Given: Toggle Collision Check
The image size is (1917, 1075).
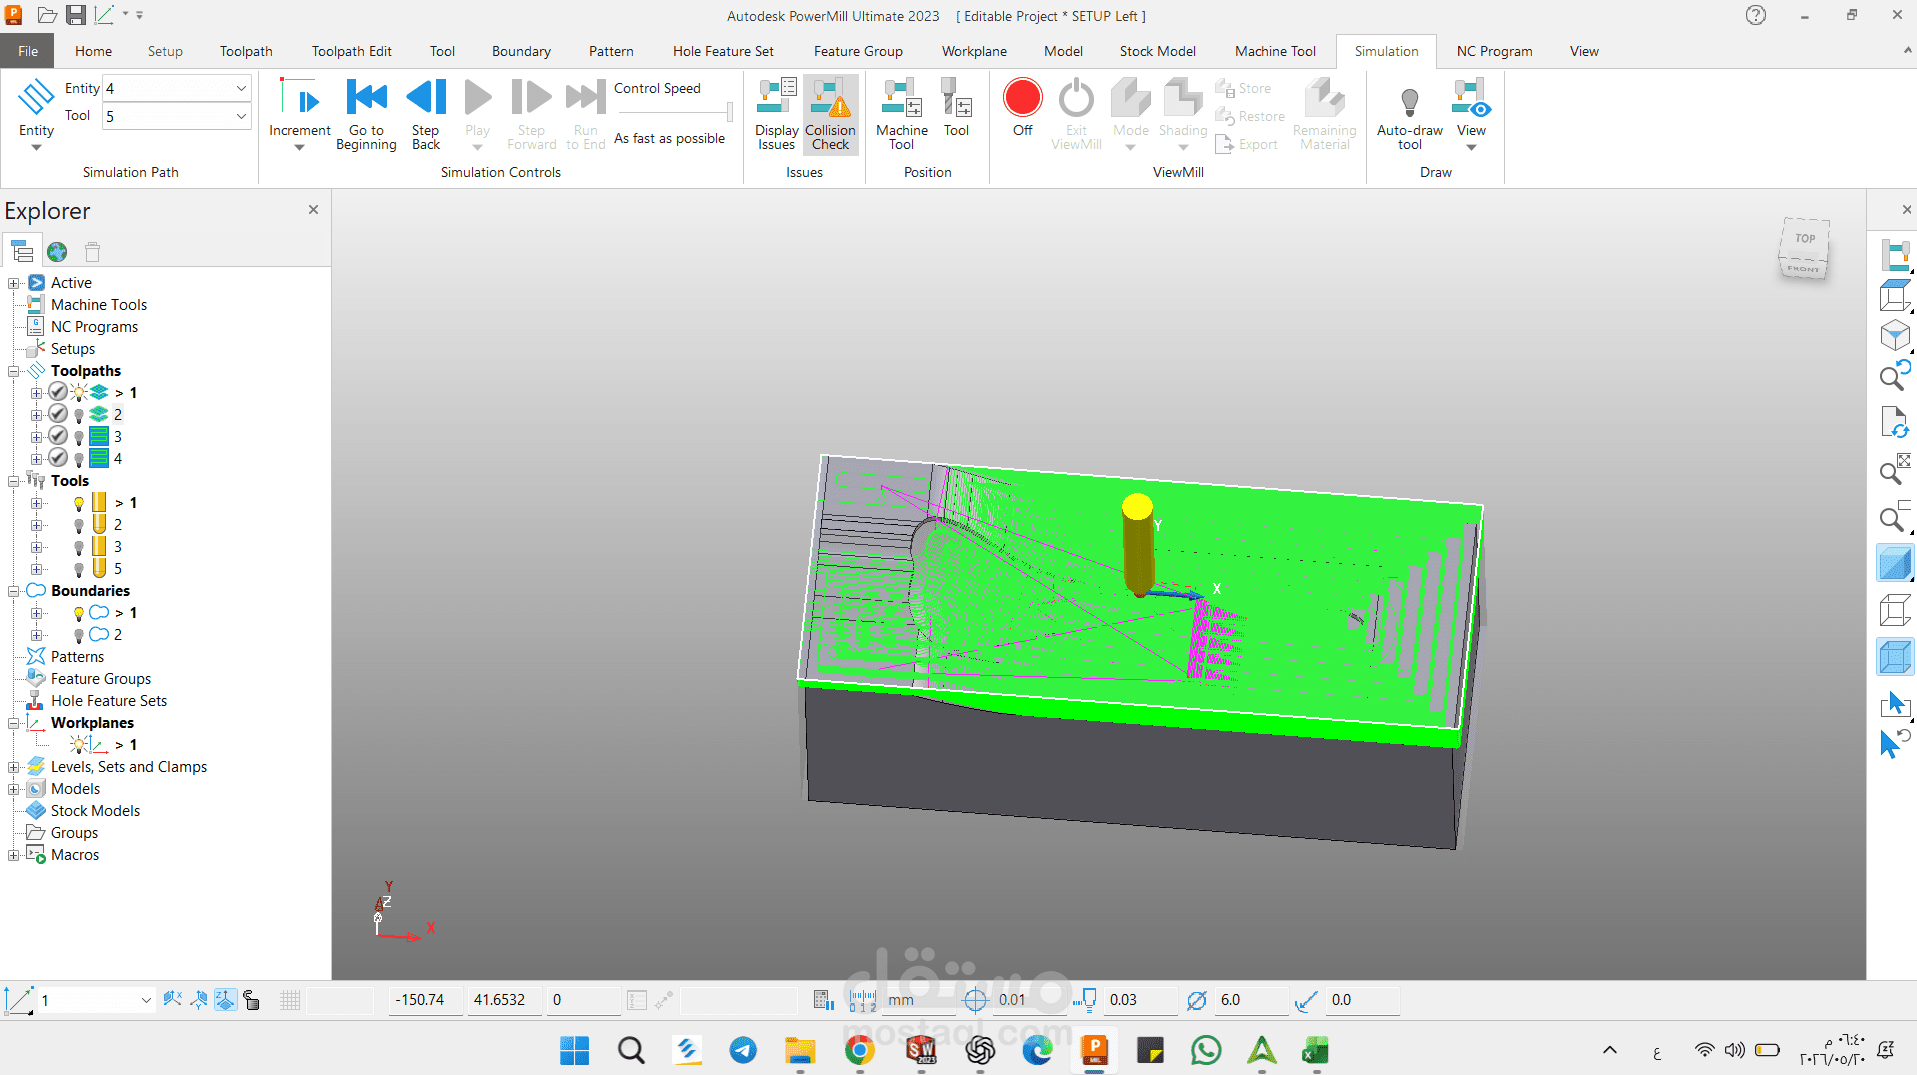Looking at the screenshot, I should pyautogui.click(x=830, y=114).
